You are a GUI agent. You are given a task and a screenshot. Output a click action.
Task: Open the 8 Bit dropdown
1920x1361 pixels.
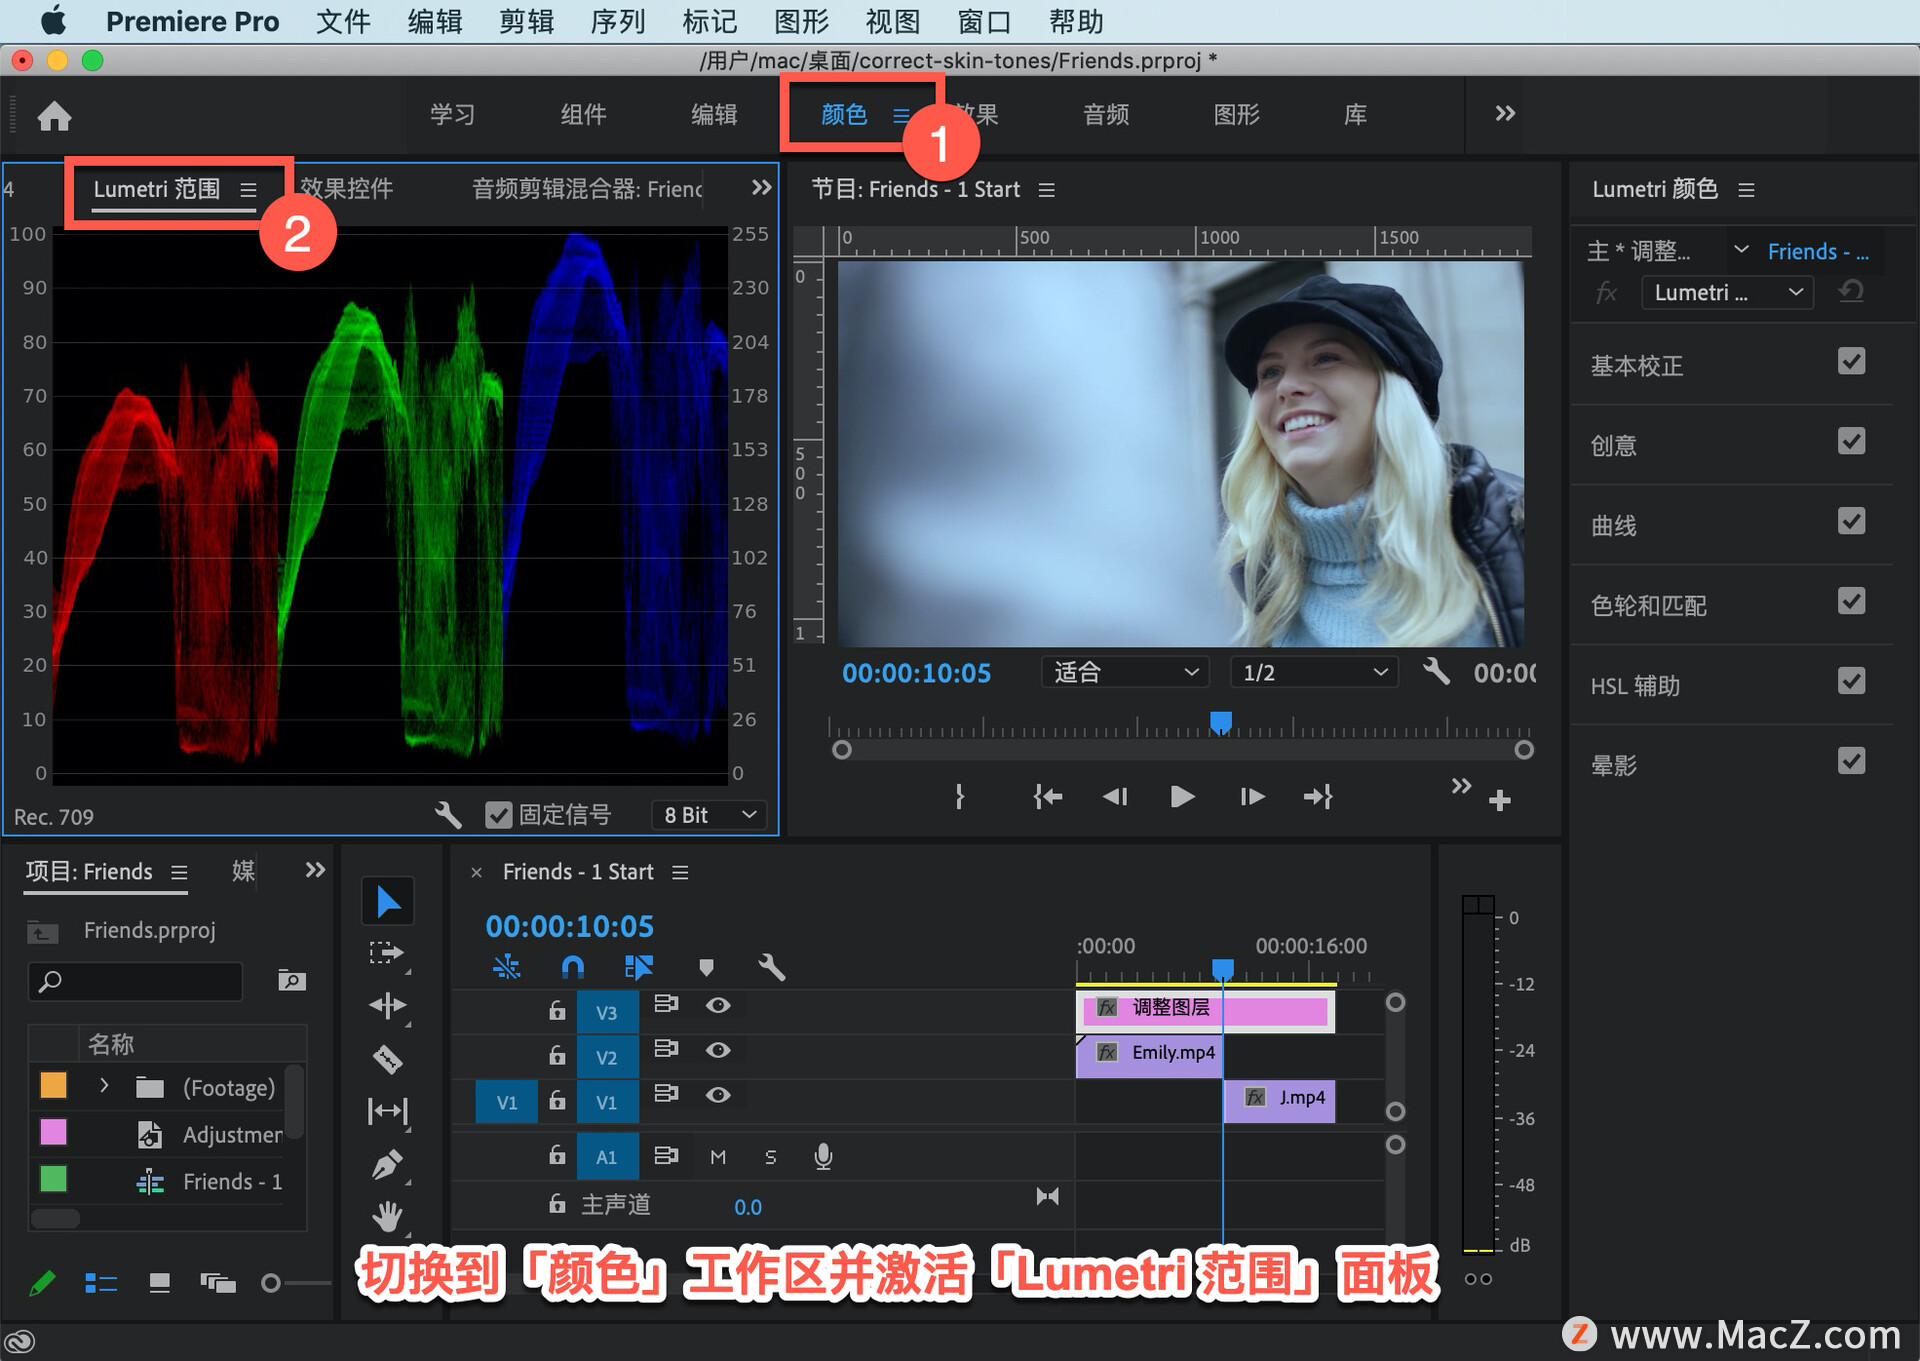point(709,815)
